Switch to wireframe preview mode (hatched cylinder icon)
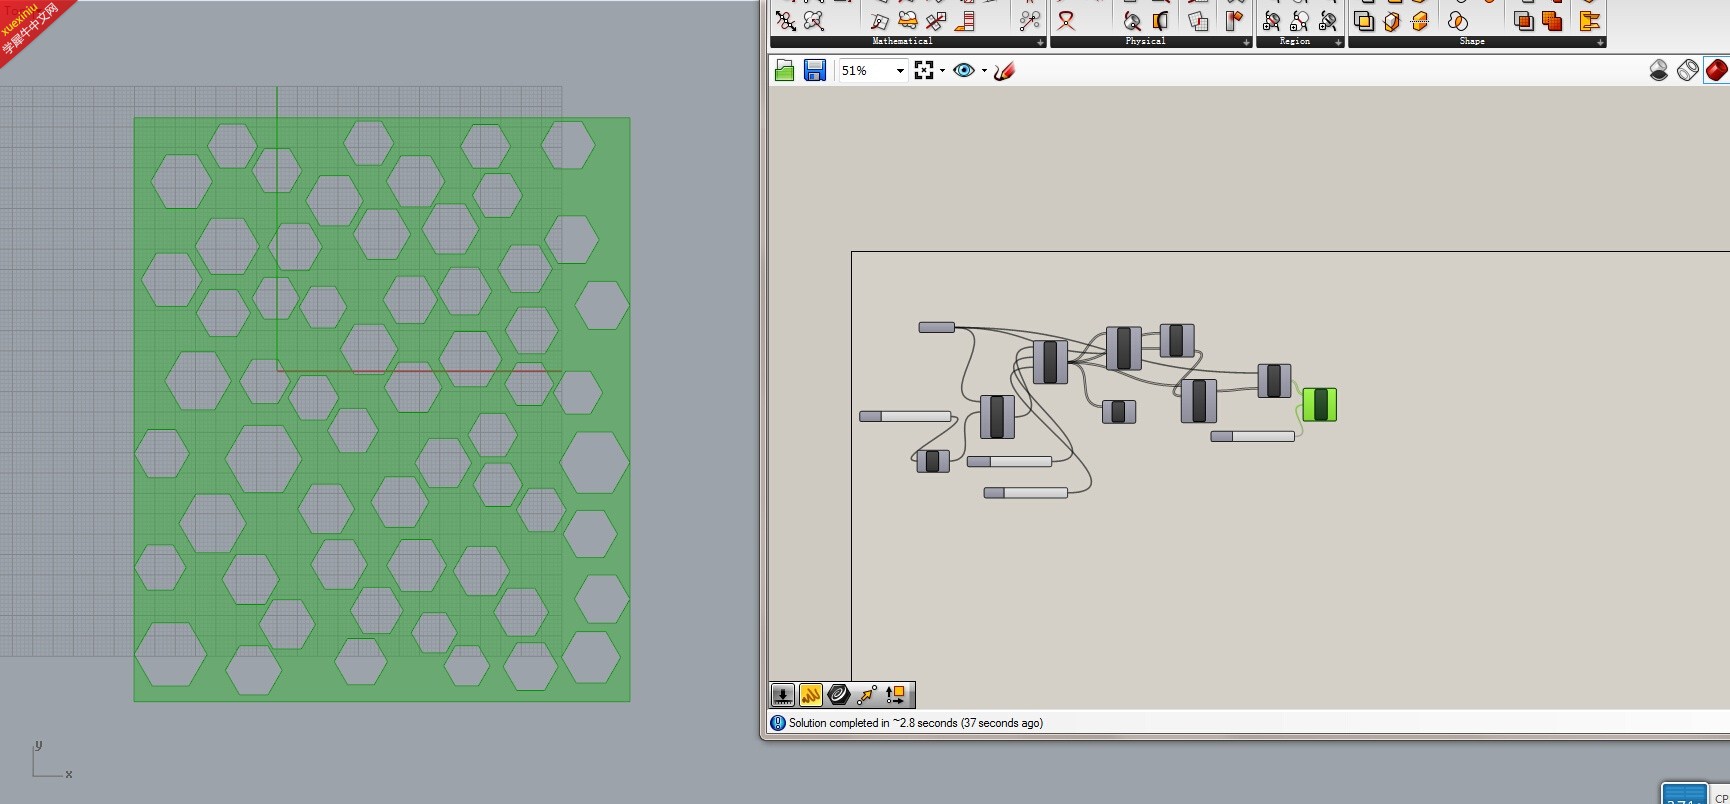This screenshot has width=1730, height=804. coord(1688,70)
